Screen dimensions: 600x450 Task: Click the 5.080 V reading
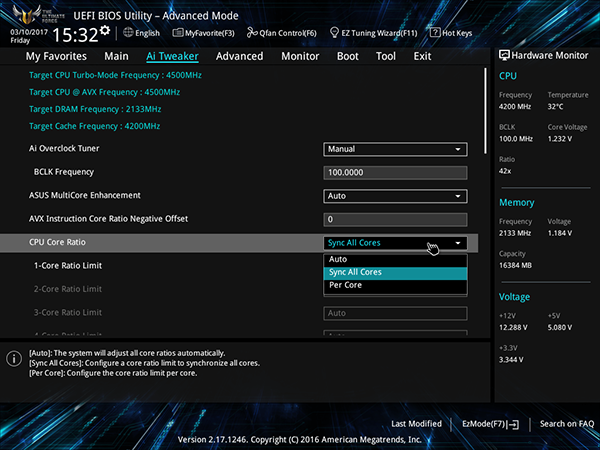tap(559, 328)
